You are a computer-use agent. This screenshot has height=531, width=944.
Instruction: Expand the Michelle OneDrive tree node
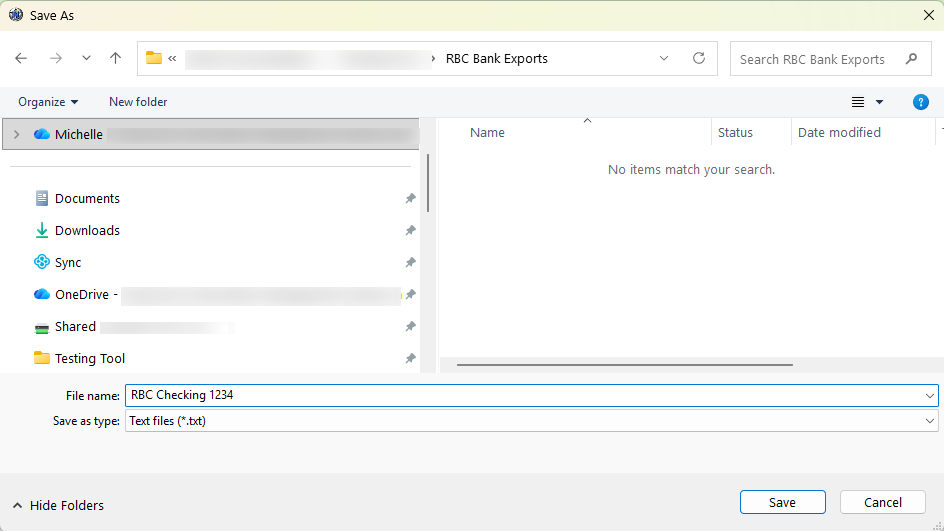coord(17,134)
